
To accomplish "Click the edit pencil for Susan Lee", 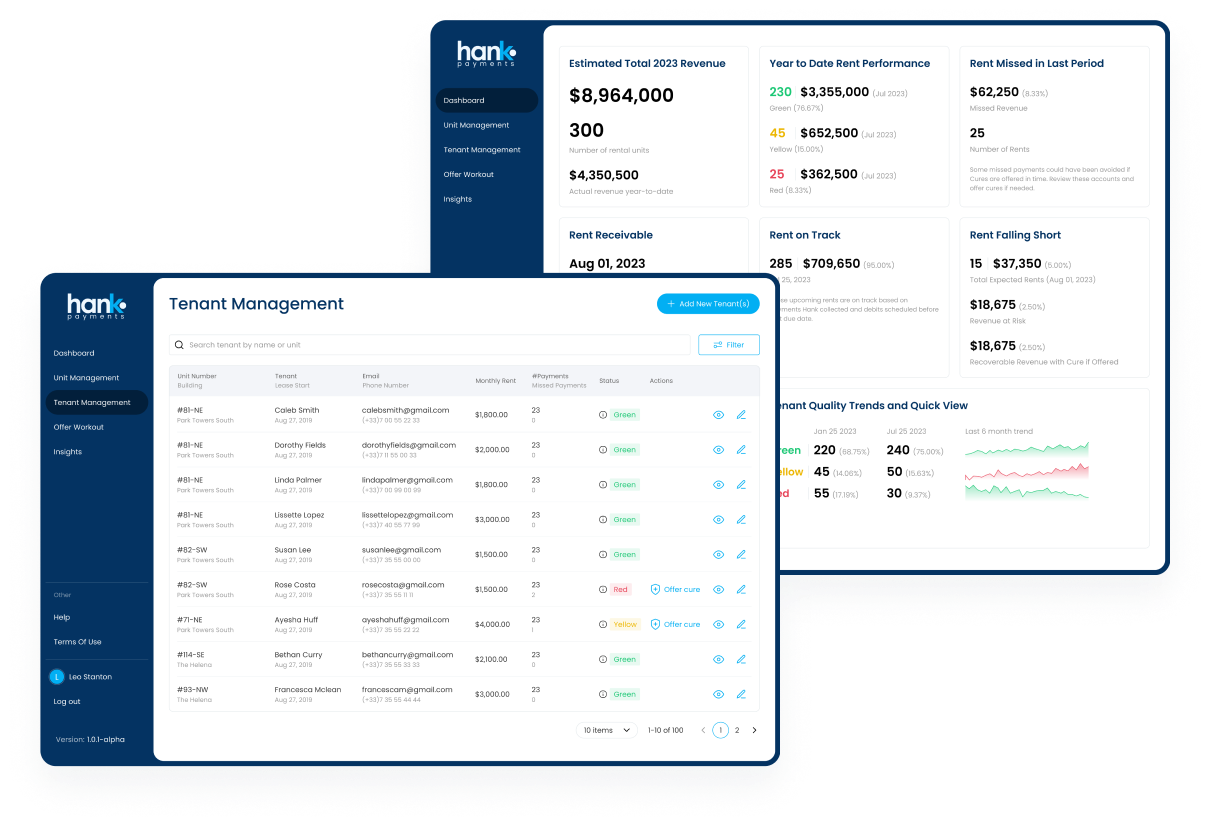I will click(741, 555).
